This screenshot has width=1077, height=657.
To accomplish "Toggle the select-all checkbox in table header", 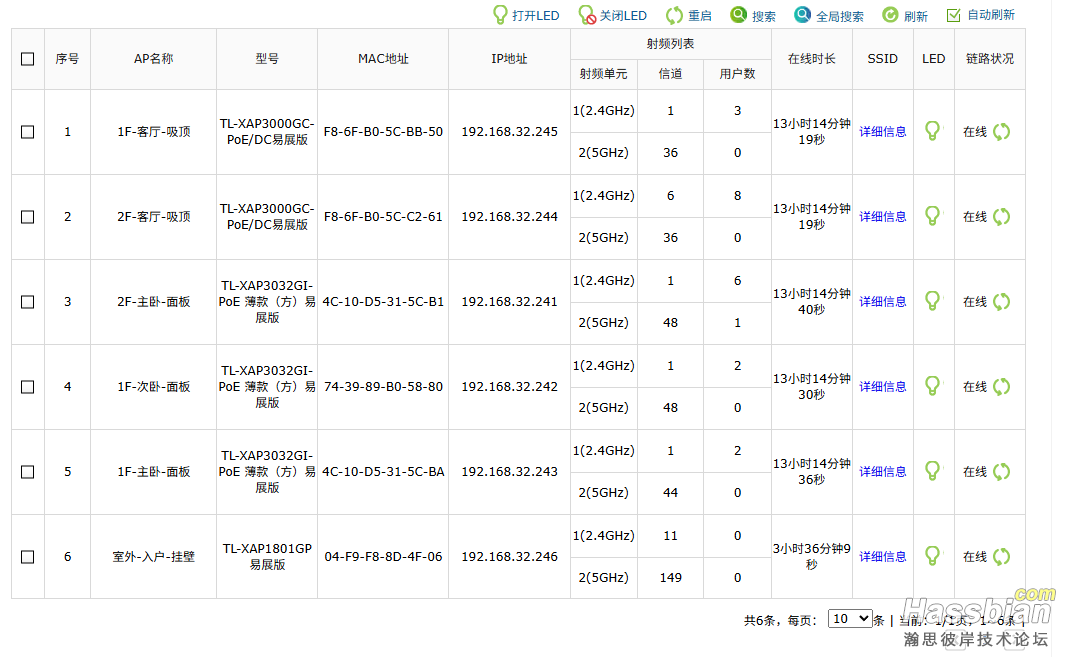I will (27, 59).
